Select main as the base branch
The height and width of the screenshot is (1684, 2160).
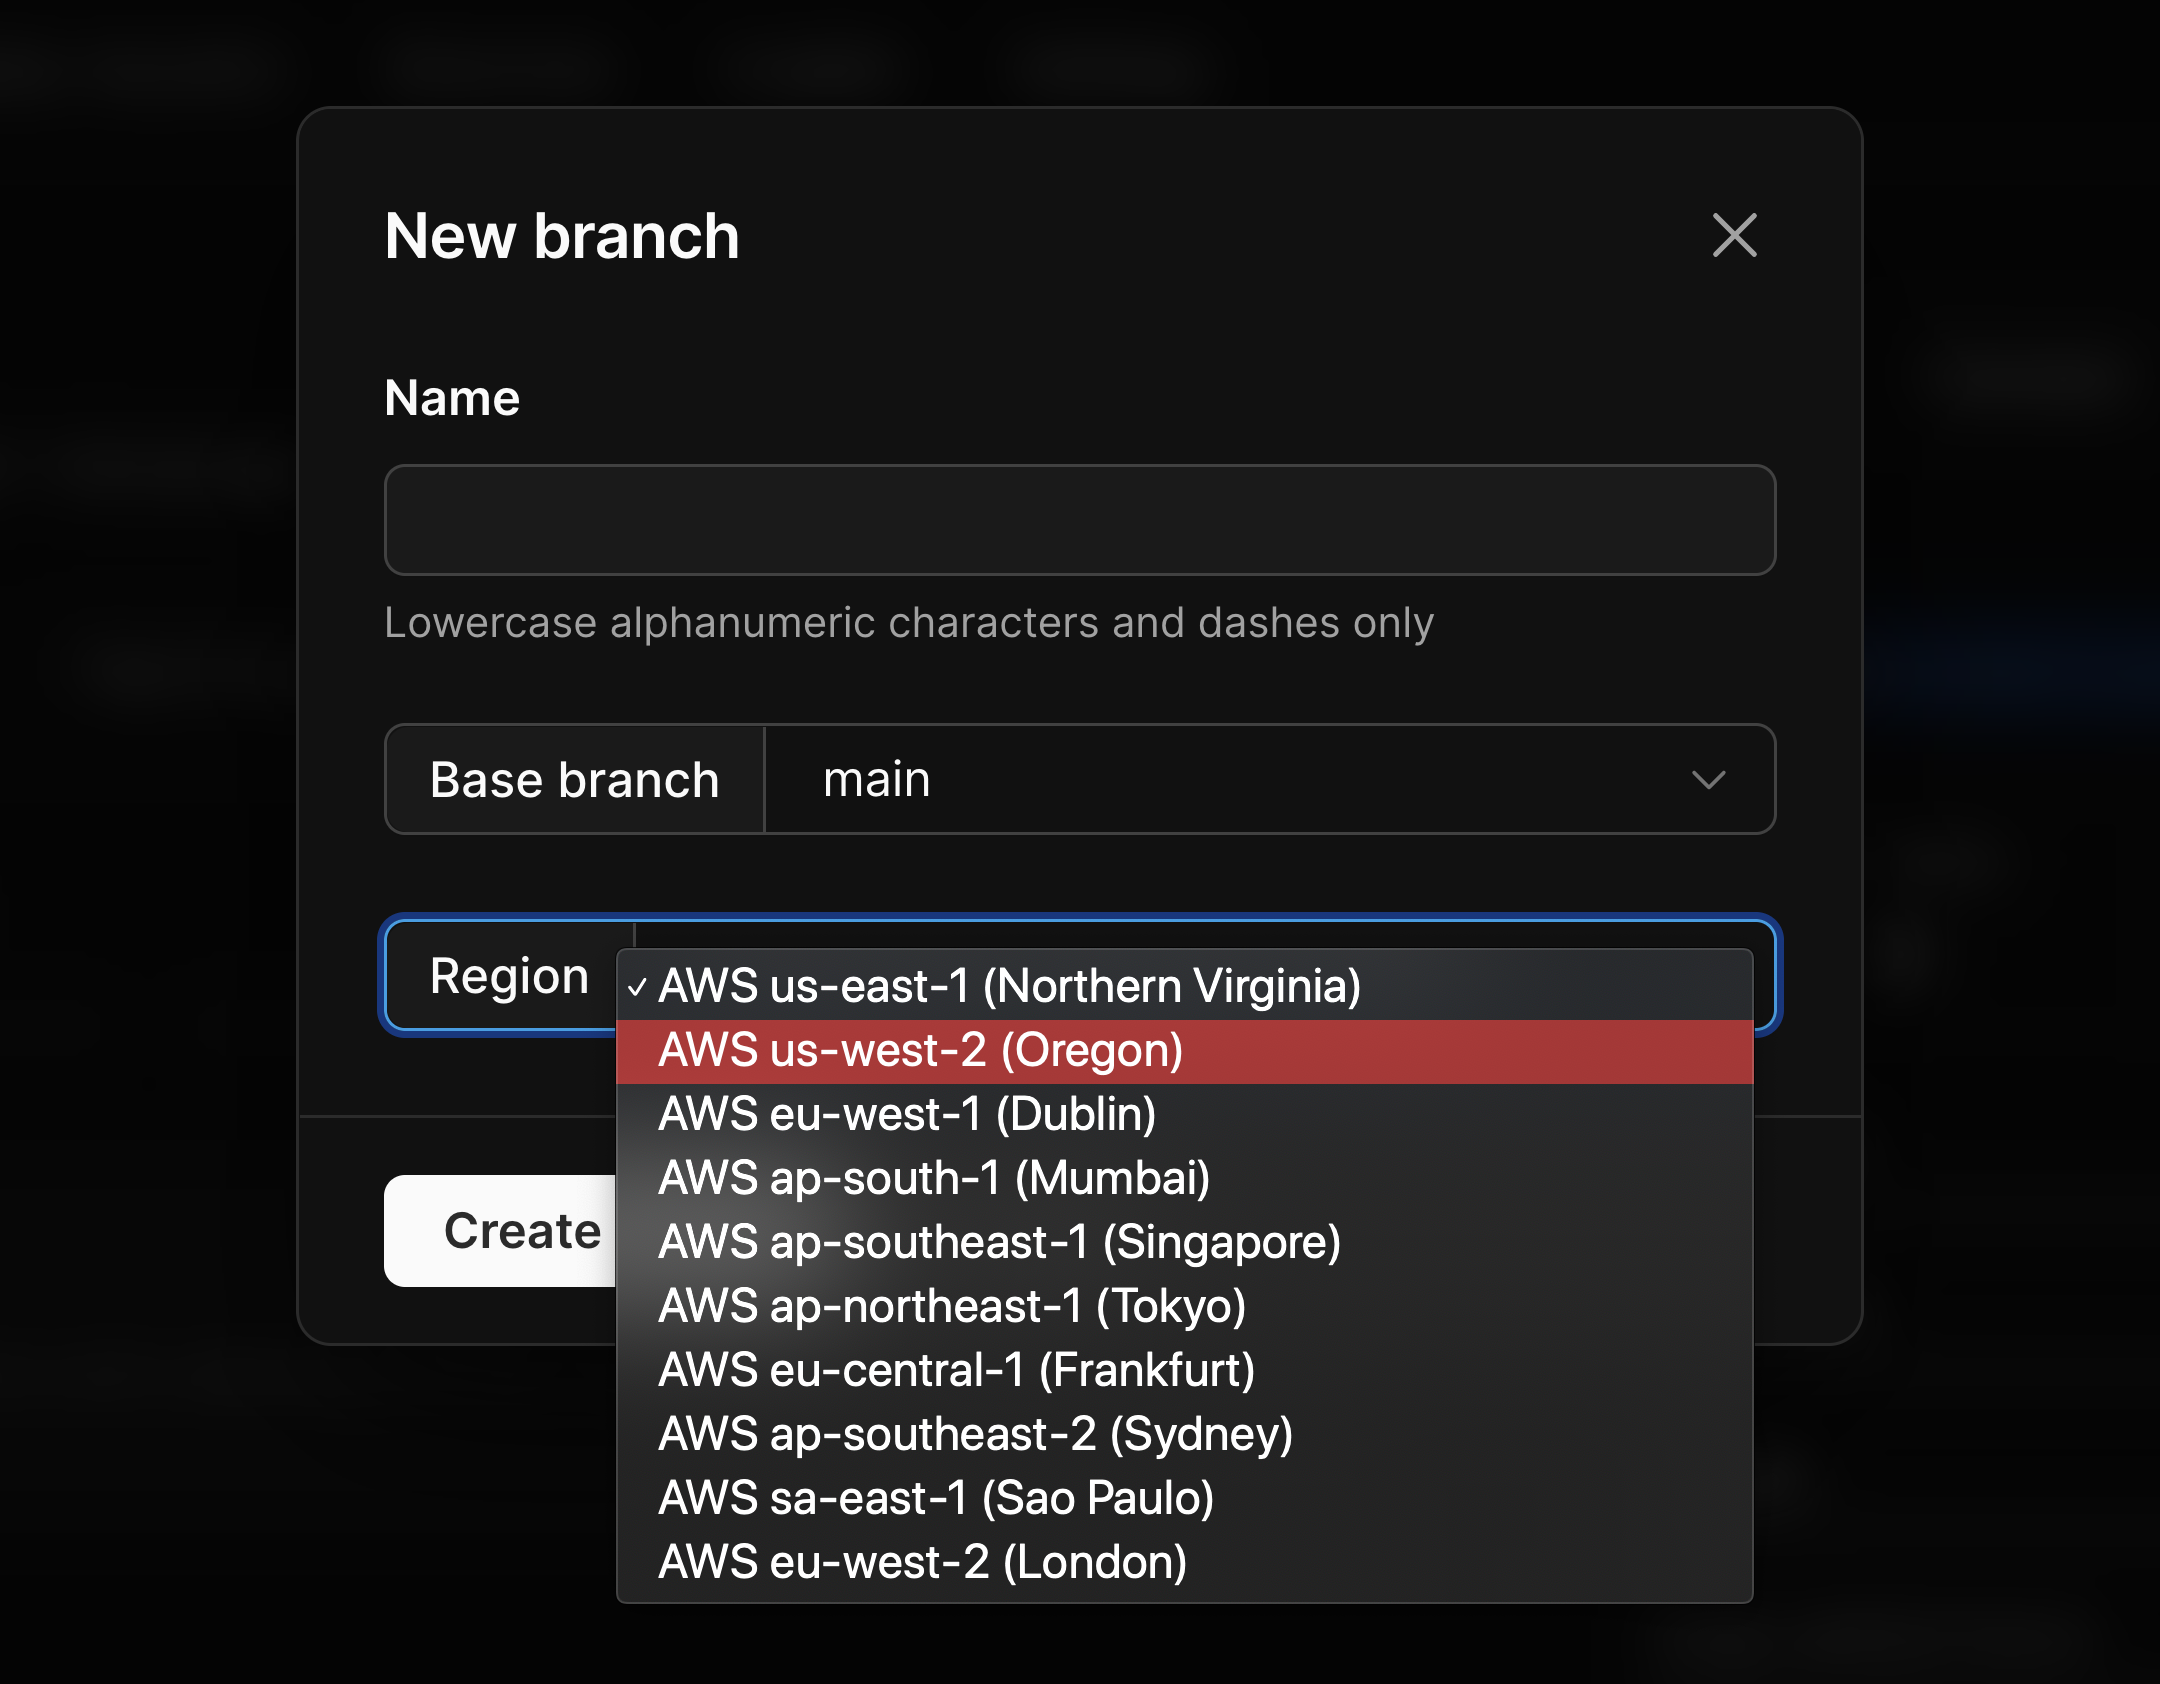click(x=877, y=779)
